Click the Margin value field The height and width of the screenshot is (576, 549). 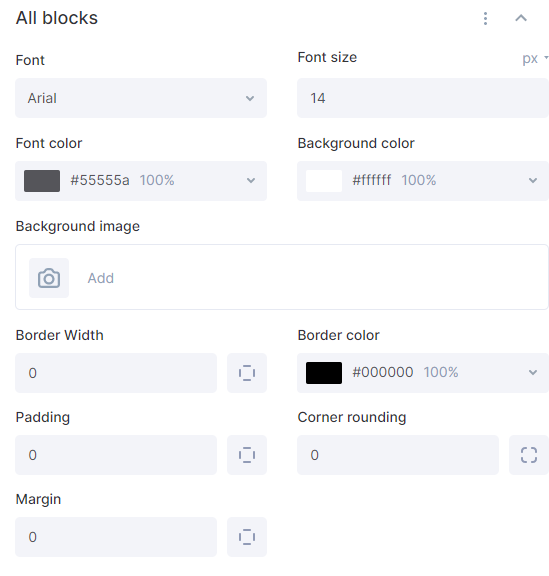pos(116,537)
